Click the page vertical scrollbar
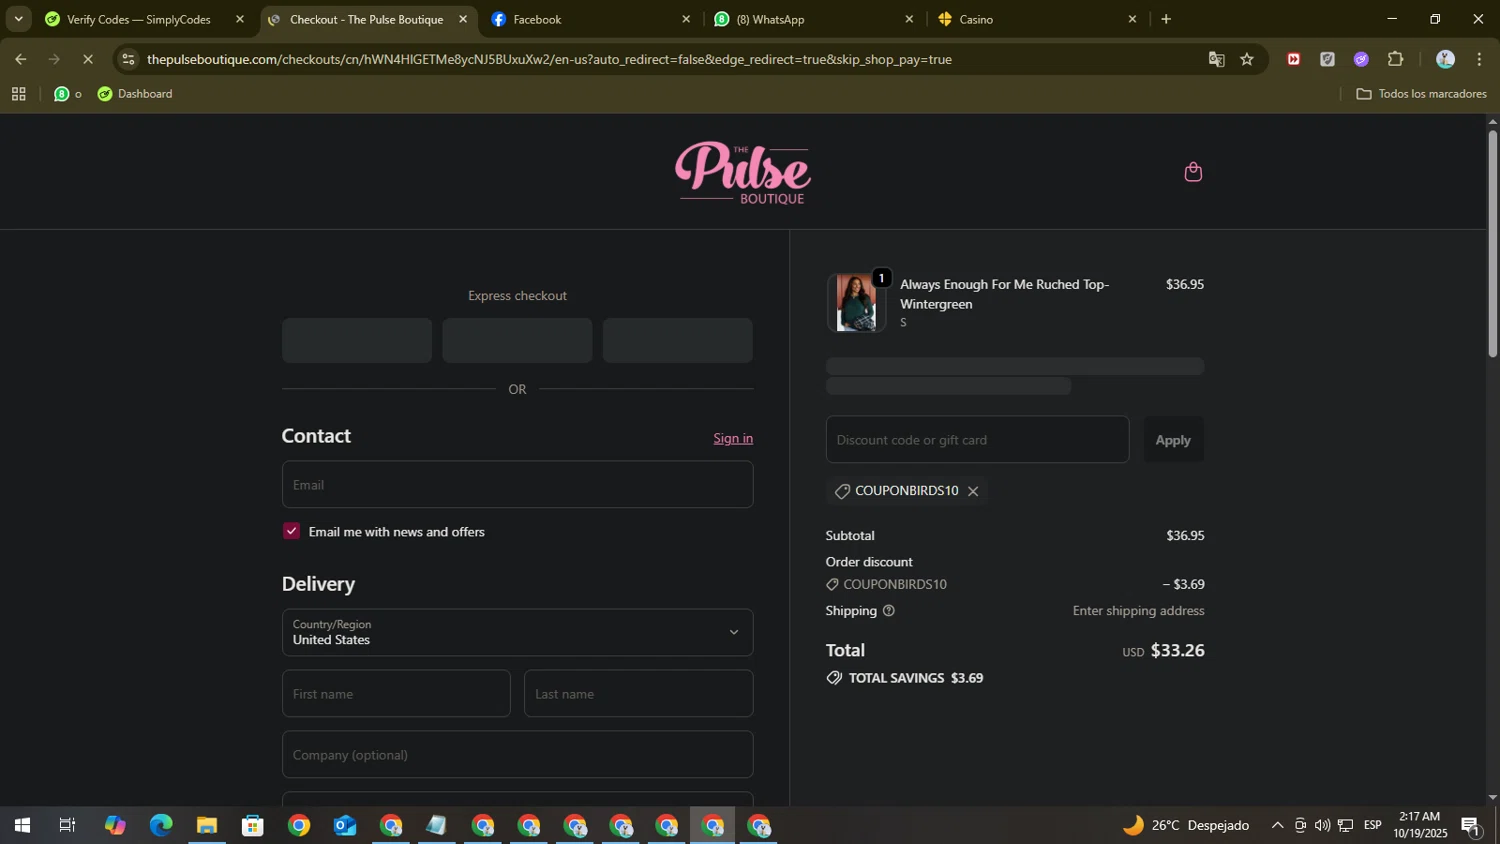Screen dimensions: 1500x844 pos(1492,243)
